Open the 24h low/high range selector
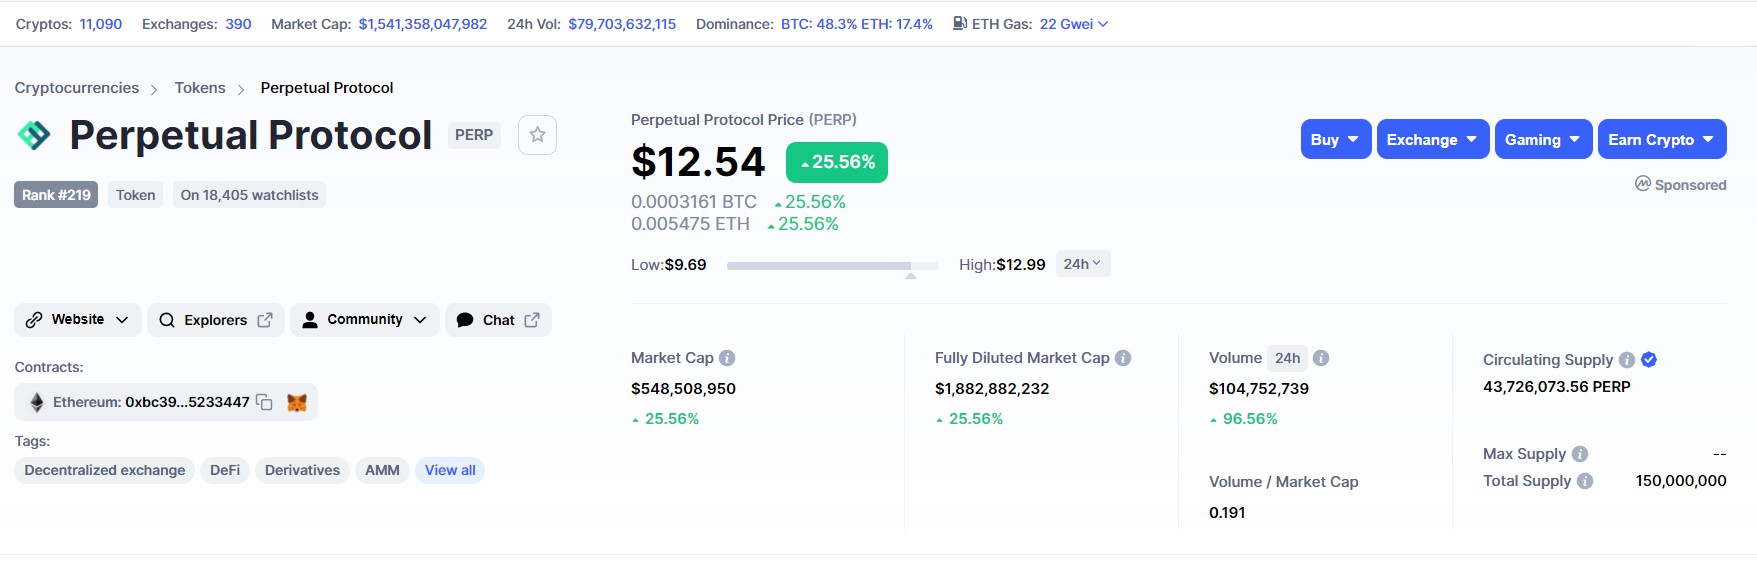This screenshot has height=566, width=1757. 1083,264
